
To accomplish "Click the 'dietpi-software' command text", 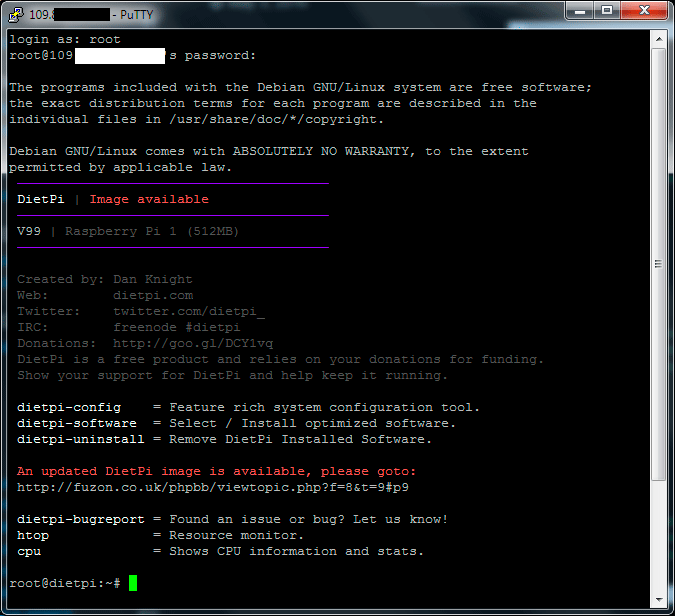I will [x=77, y=423].
